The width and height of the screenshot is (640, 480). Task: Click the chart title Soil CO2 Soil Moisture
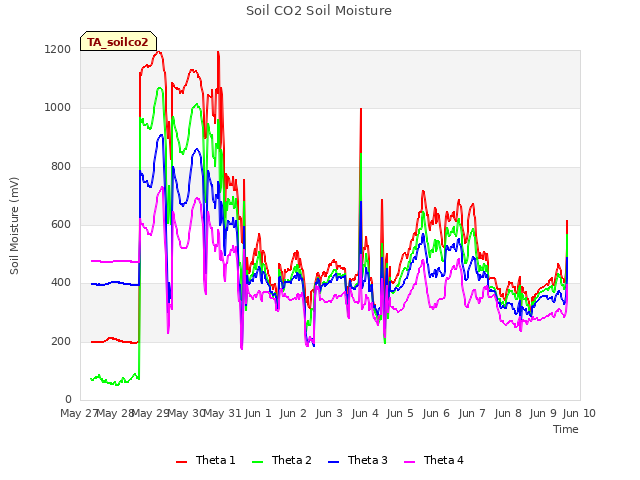tap(319, 11)
